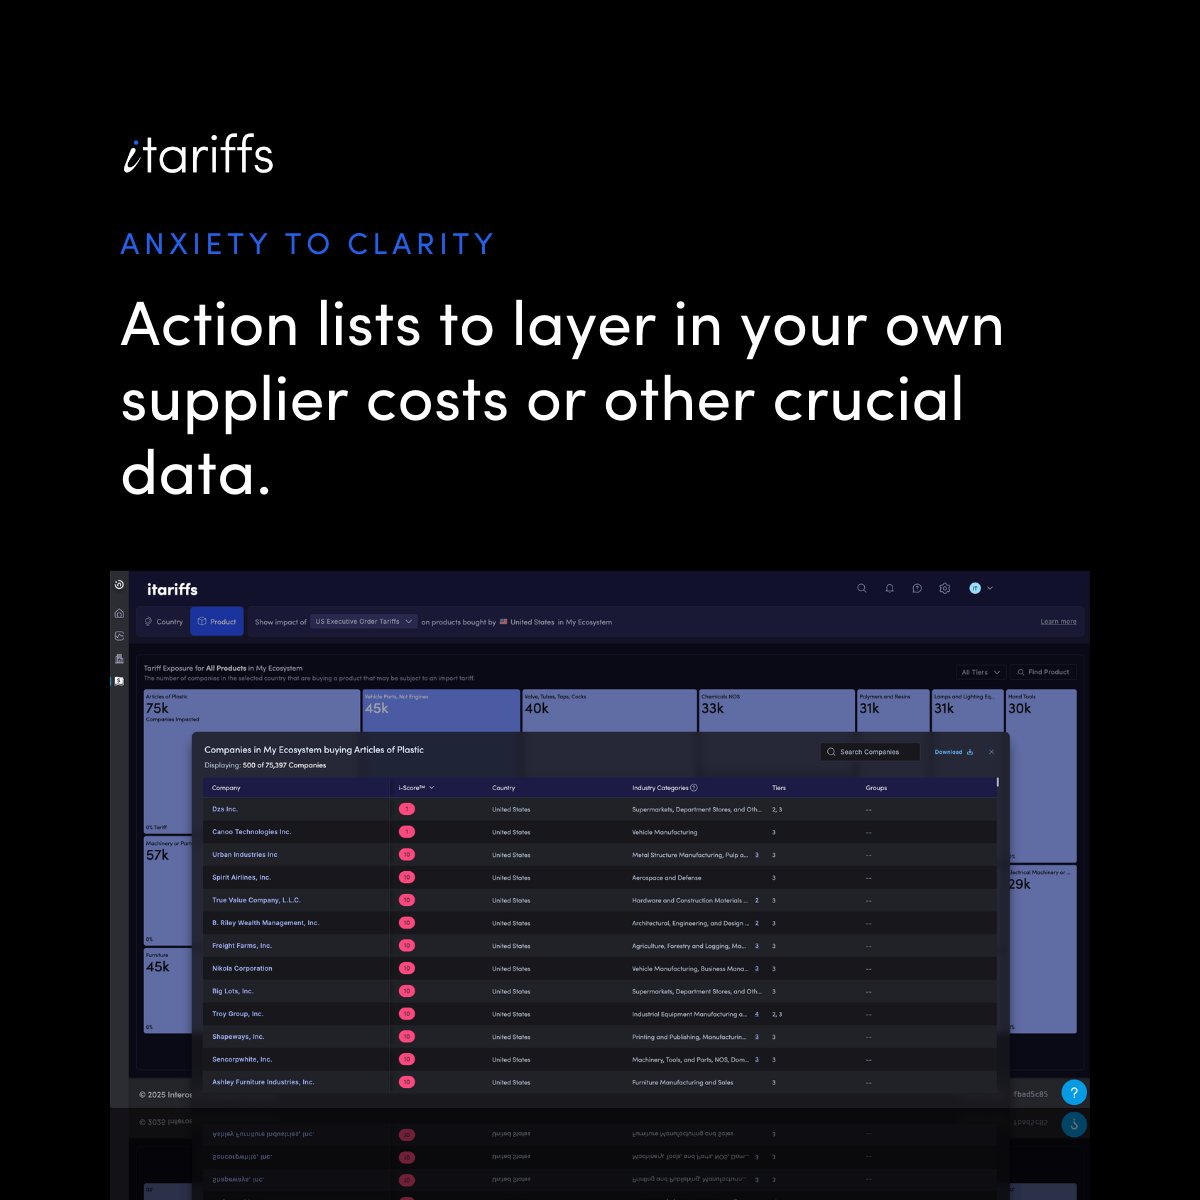Open the Freight Farms, Inc. company link
The height and width of the screenshot is (1200, 1200).
tap(242, 945)
